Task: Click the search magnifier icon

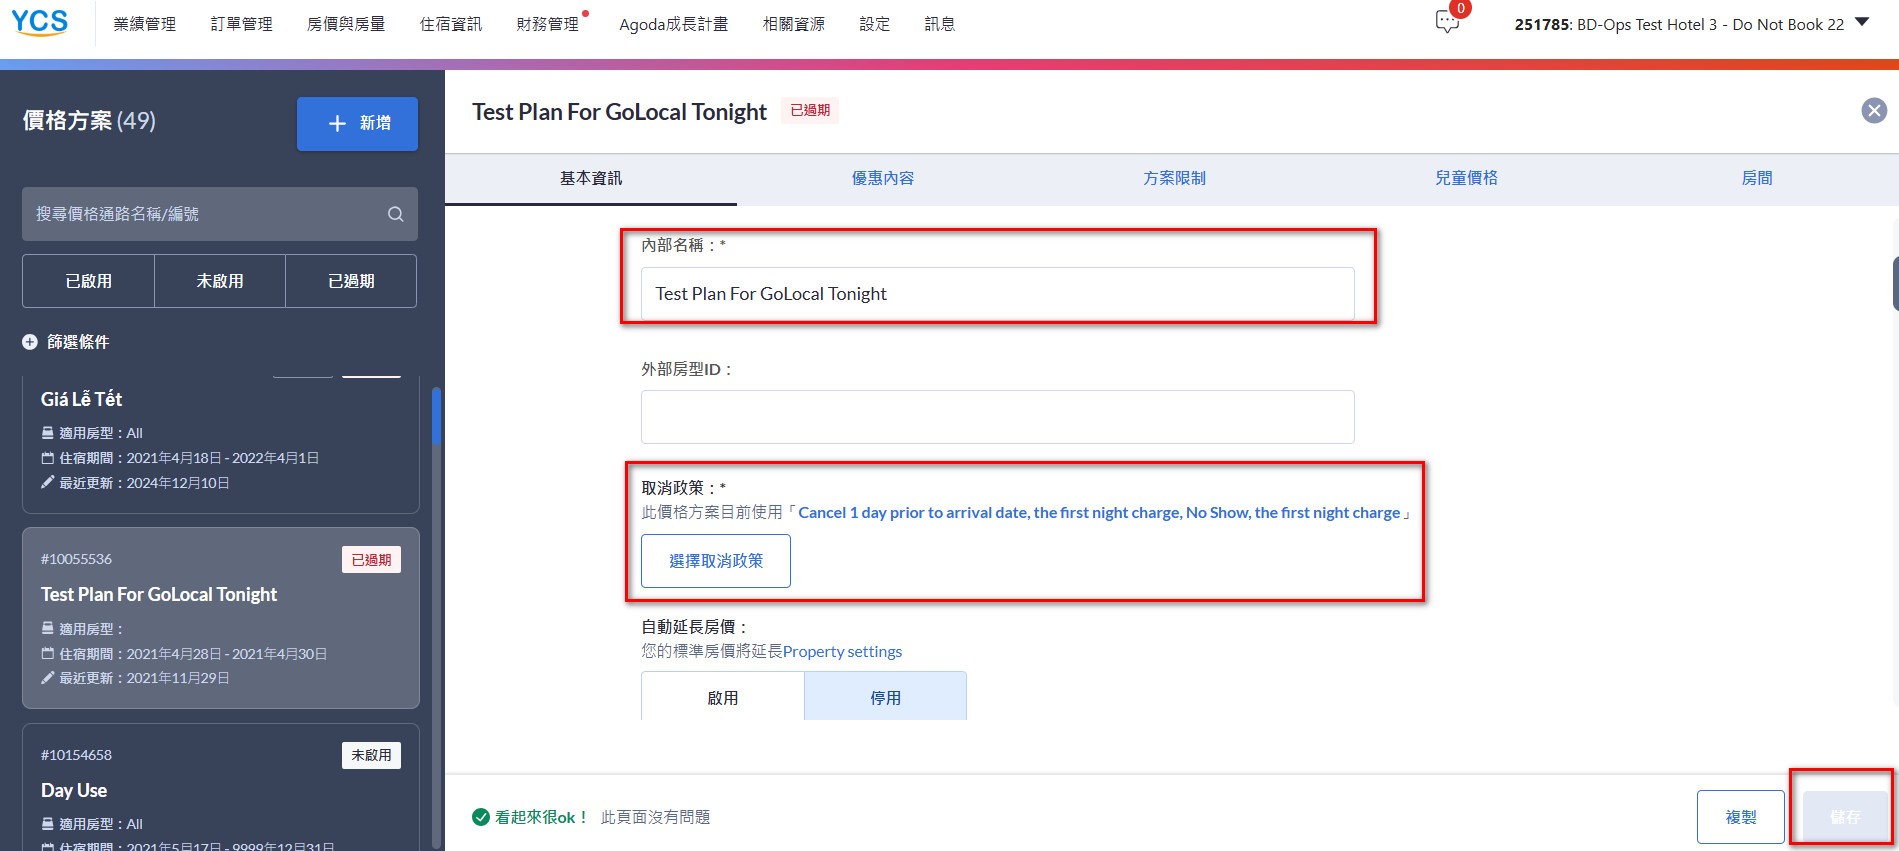Action: pyautogui.click(x=396, y=214)
